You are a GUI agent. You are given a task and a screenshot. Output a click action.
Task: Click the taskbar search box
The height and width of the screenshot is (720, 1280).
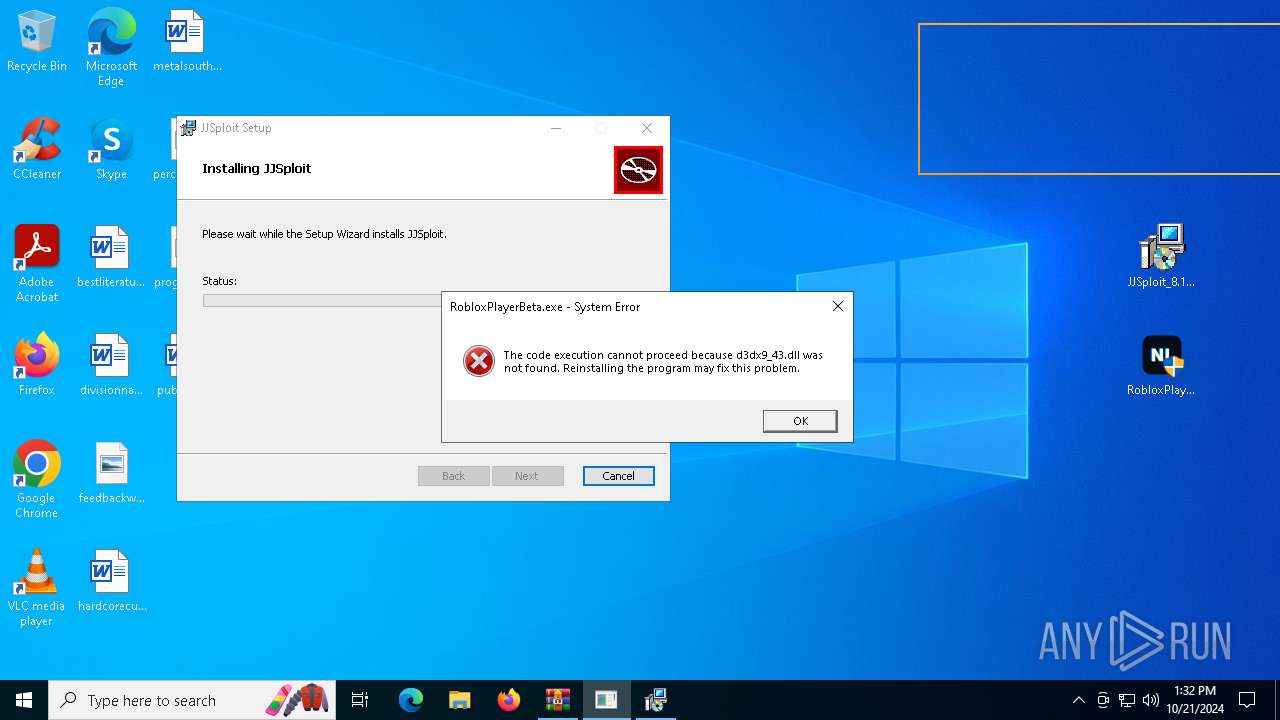192,700
